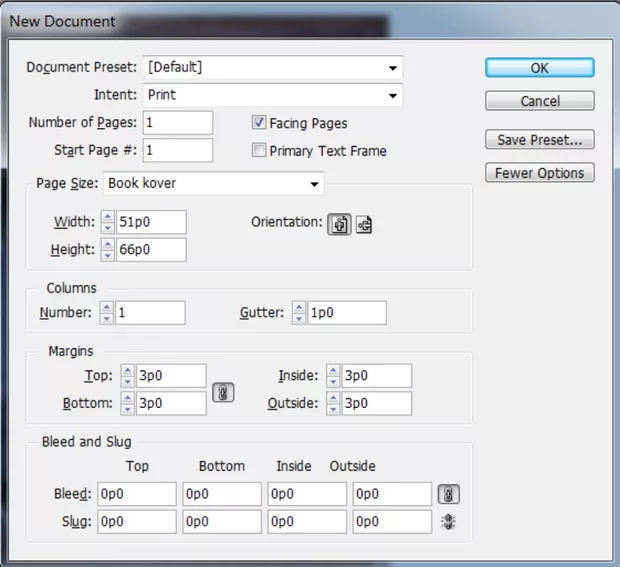
Task: Click Save Preset button
Action: click(540, 140)
